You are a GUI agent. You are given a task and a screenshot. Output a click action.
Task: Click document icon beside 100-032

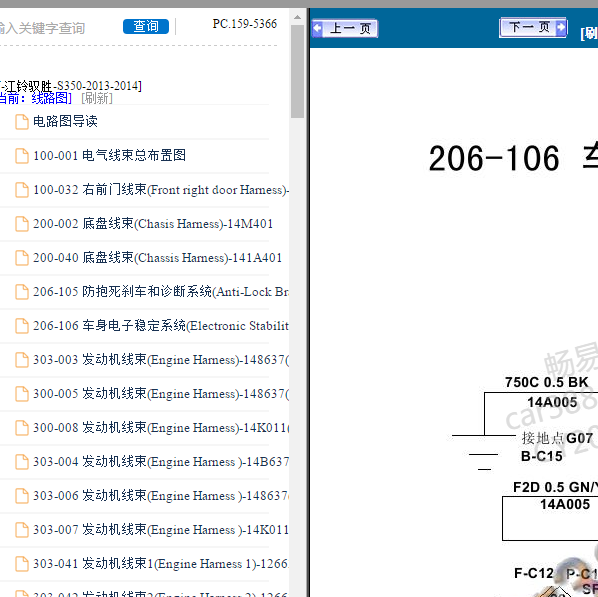pyautogui.click(x=22, y=190)
